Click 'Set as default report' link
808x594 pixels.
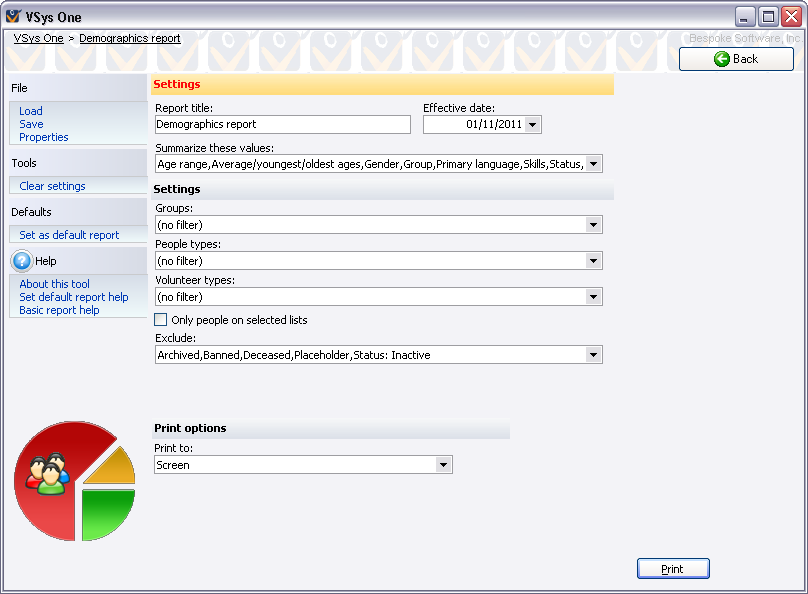69,235
